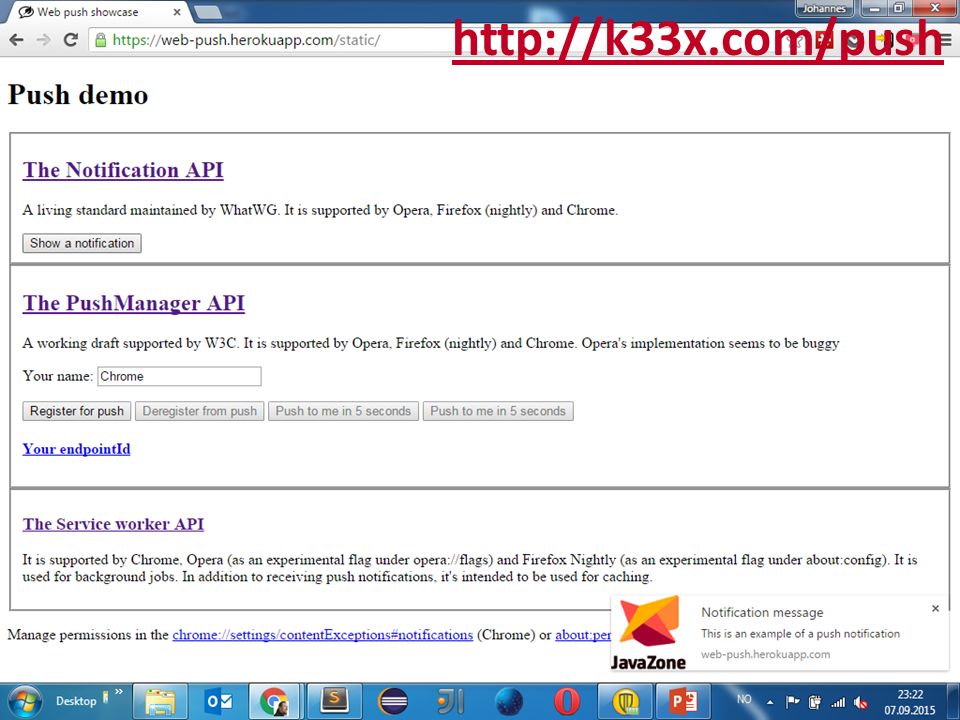Click Deregister from push
960x720 pixels.
[x=200, y=411]
